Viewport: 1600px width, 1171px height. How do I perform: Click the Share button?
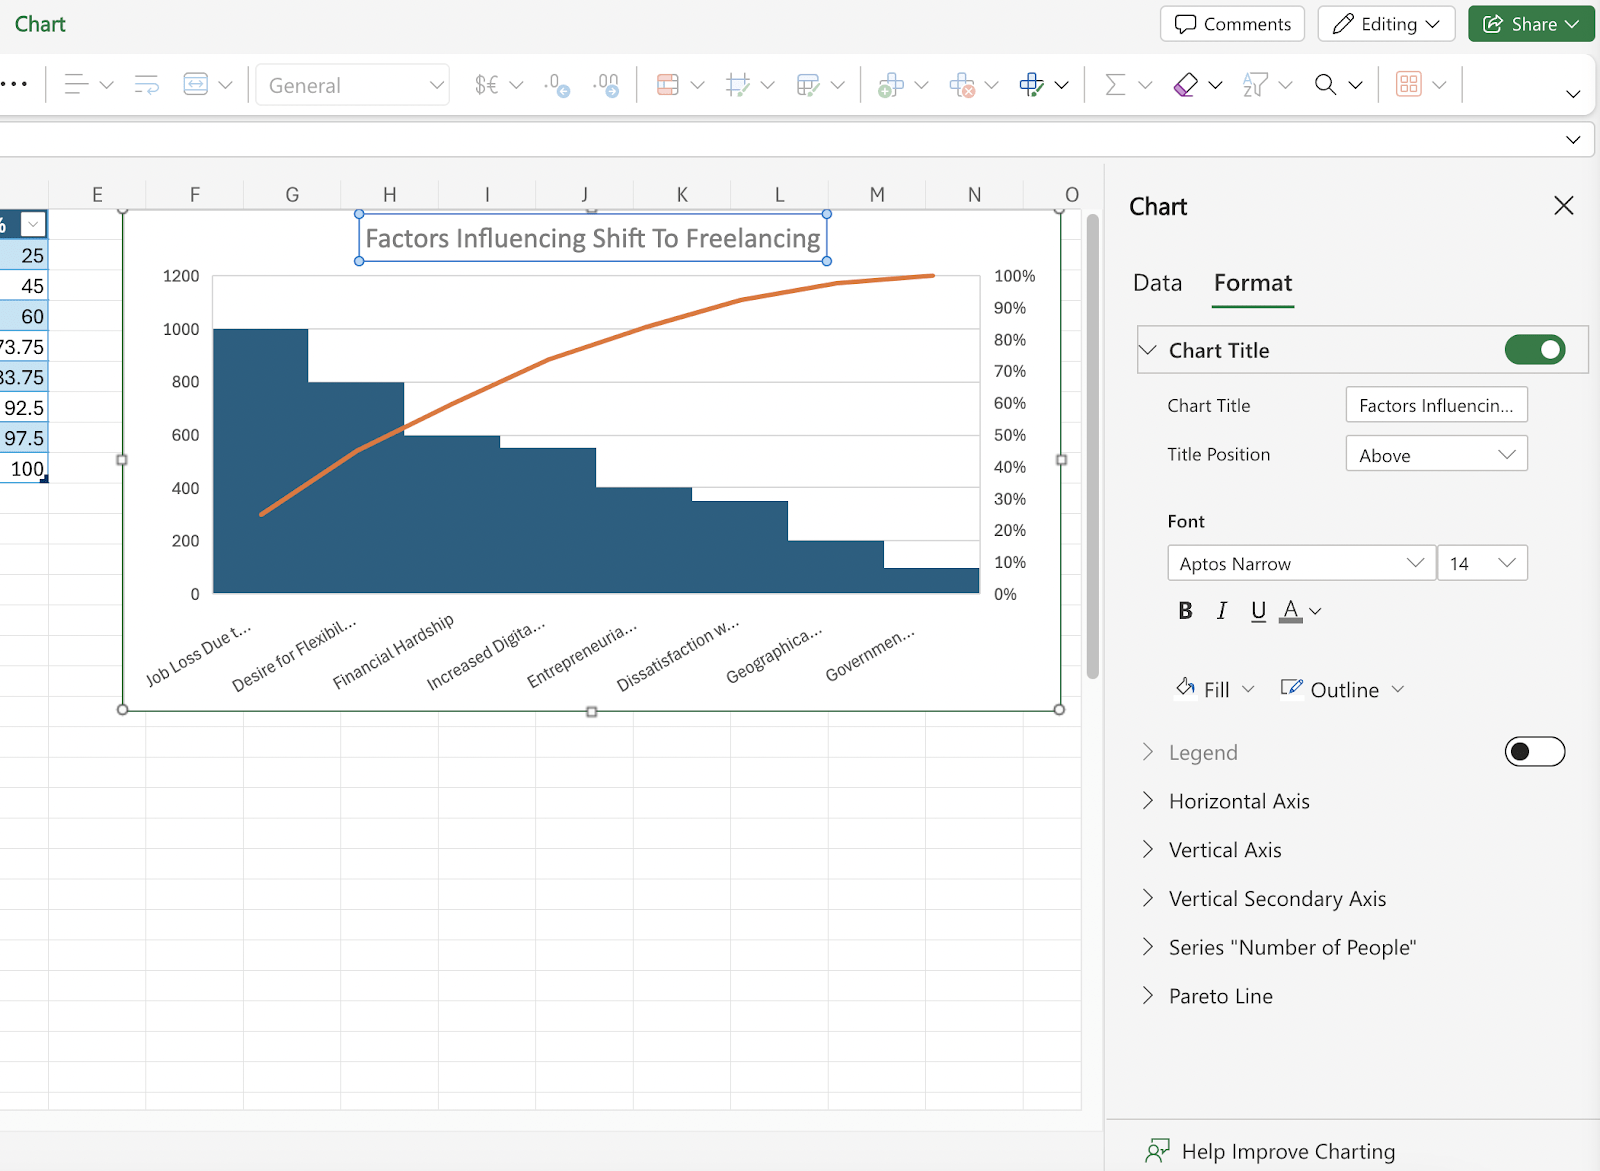[1531, 23]
